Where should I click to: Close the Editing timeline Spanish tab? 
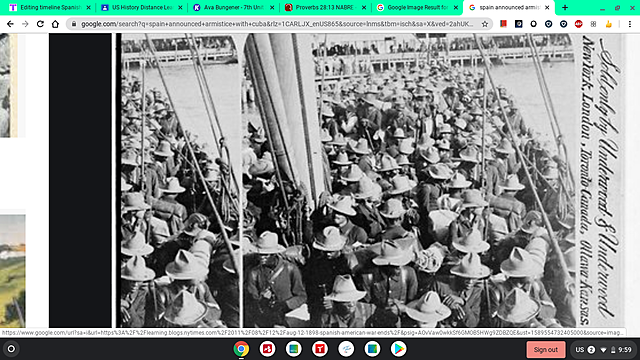pyautogui.click(x=88, y=7)
